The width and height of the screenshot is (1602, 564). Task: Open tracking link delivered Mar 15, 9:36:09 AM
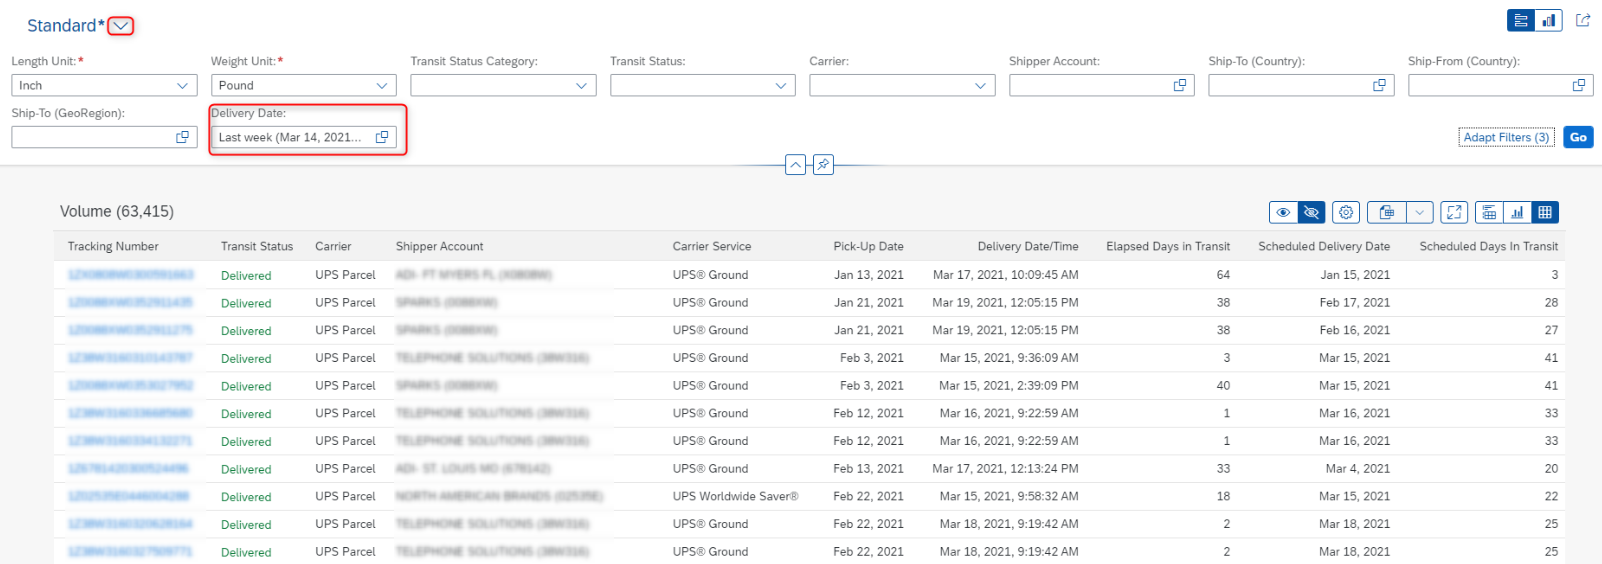(130, 358)
